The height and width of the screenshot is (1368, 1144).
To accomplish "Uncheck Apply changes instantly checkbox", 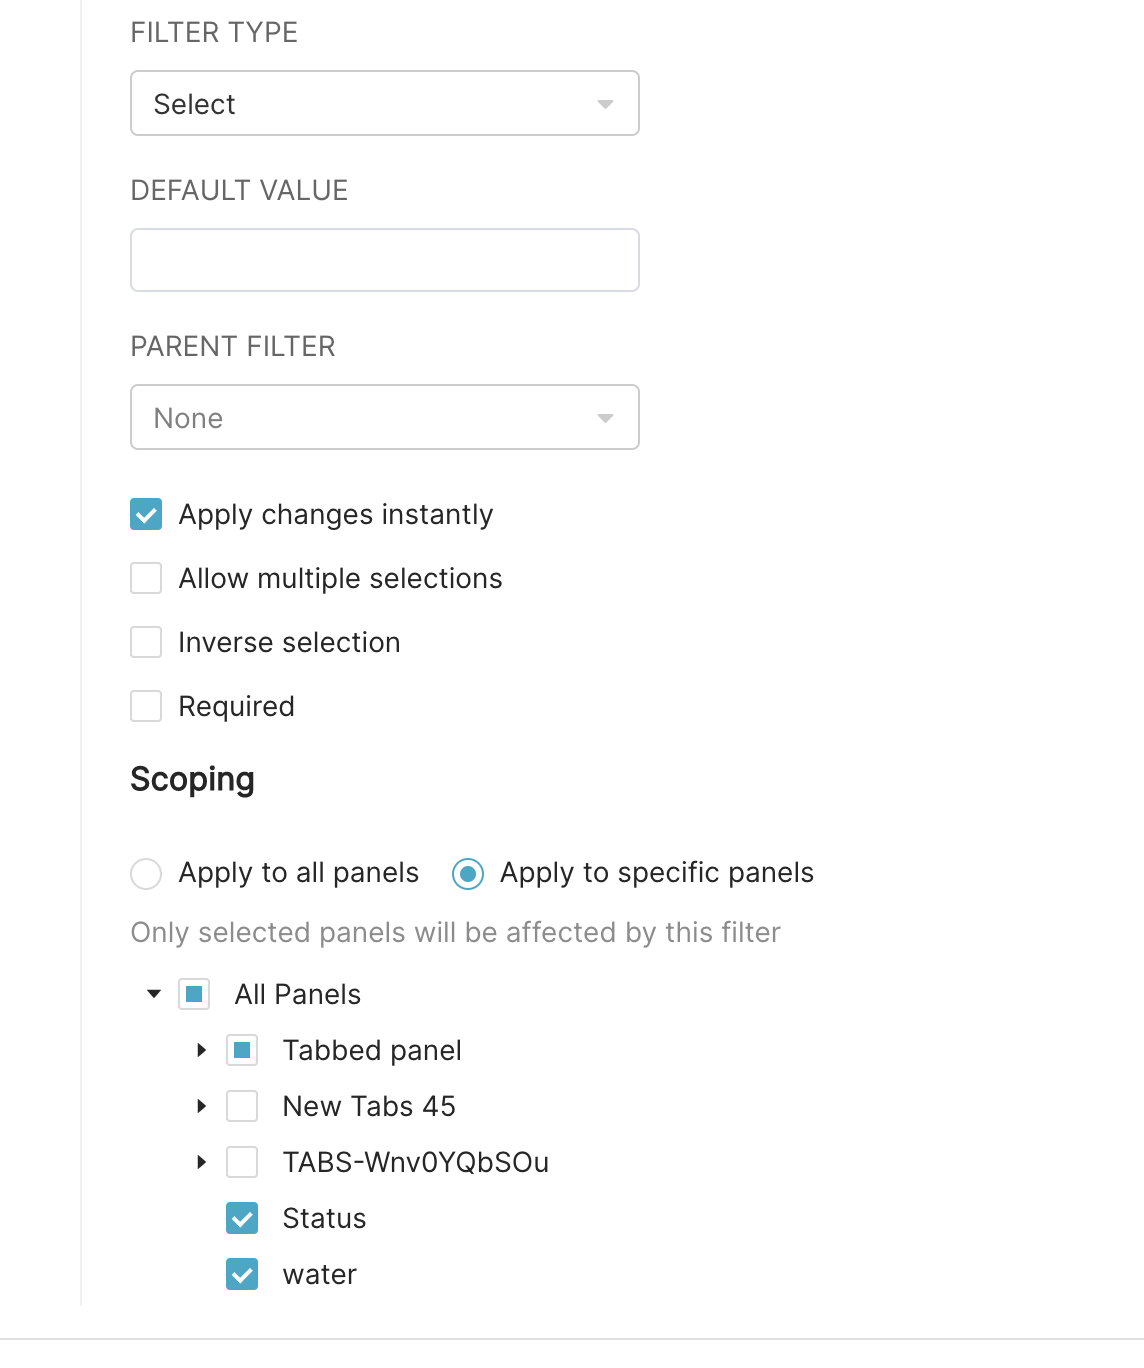I will point(146,514).
